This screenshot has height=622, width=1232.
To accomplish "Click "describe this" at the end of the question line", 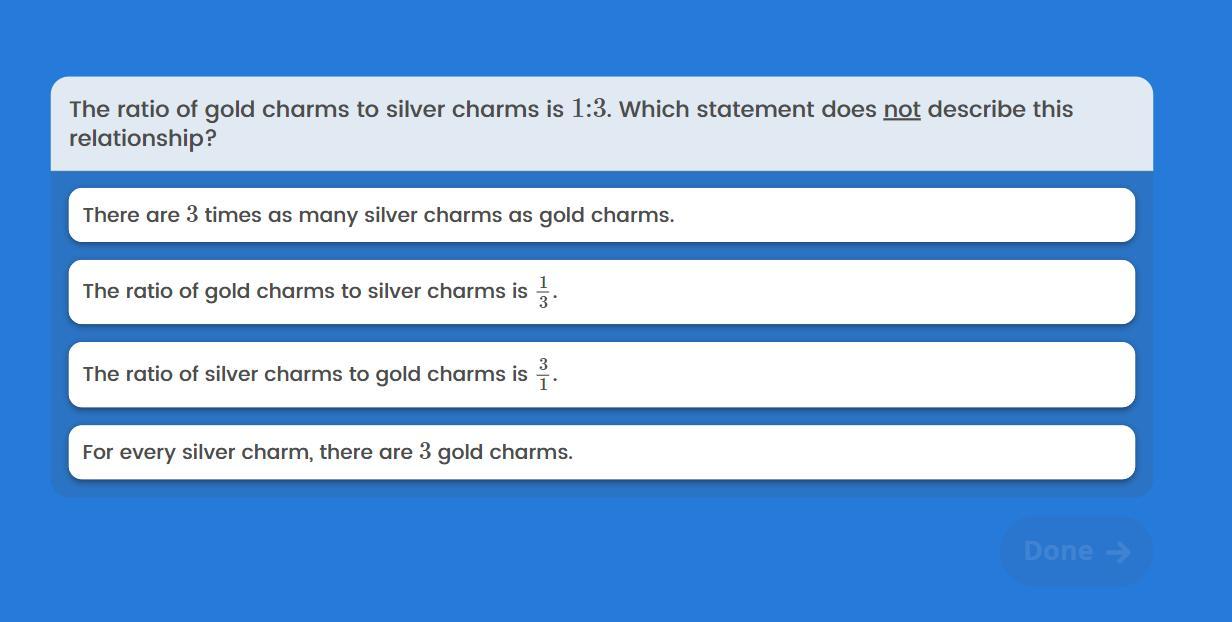I will tap(1000, 109).
